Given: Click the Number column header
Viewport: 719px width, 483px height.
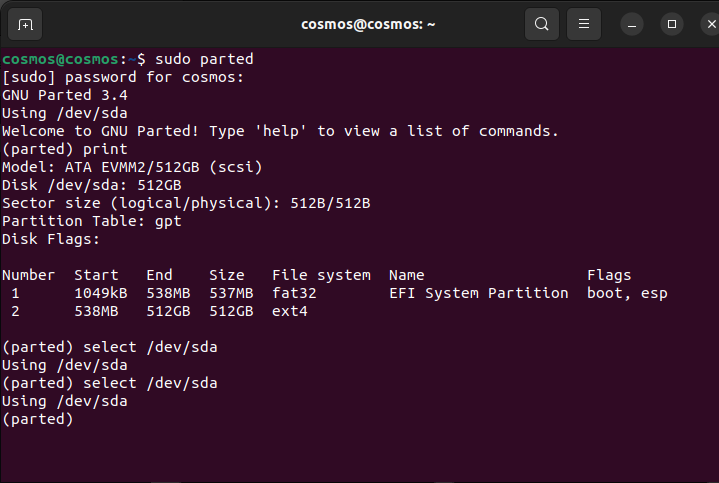Looking at the screenshot, I should coord(28,275).
